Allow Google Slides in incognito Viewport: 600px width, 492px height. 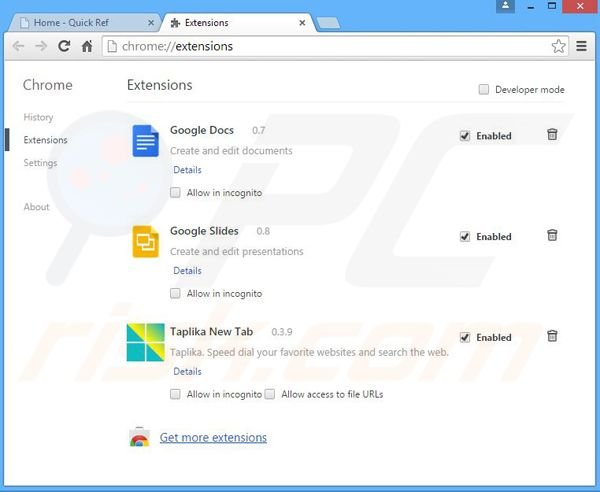point(175,293)
